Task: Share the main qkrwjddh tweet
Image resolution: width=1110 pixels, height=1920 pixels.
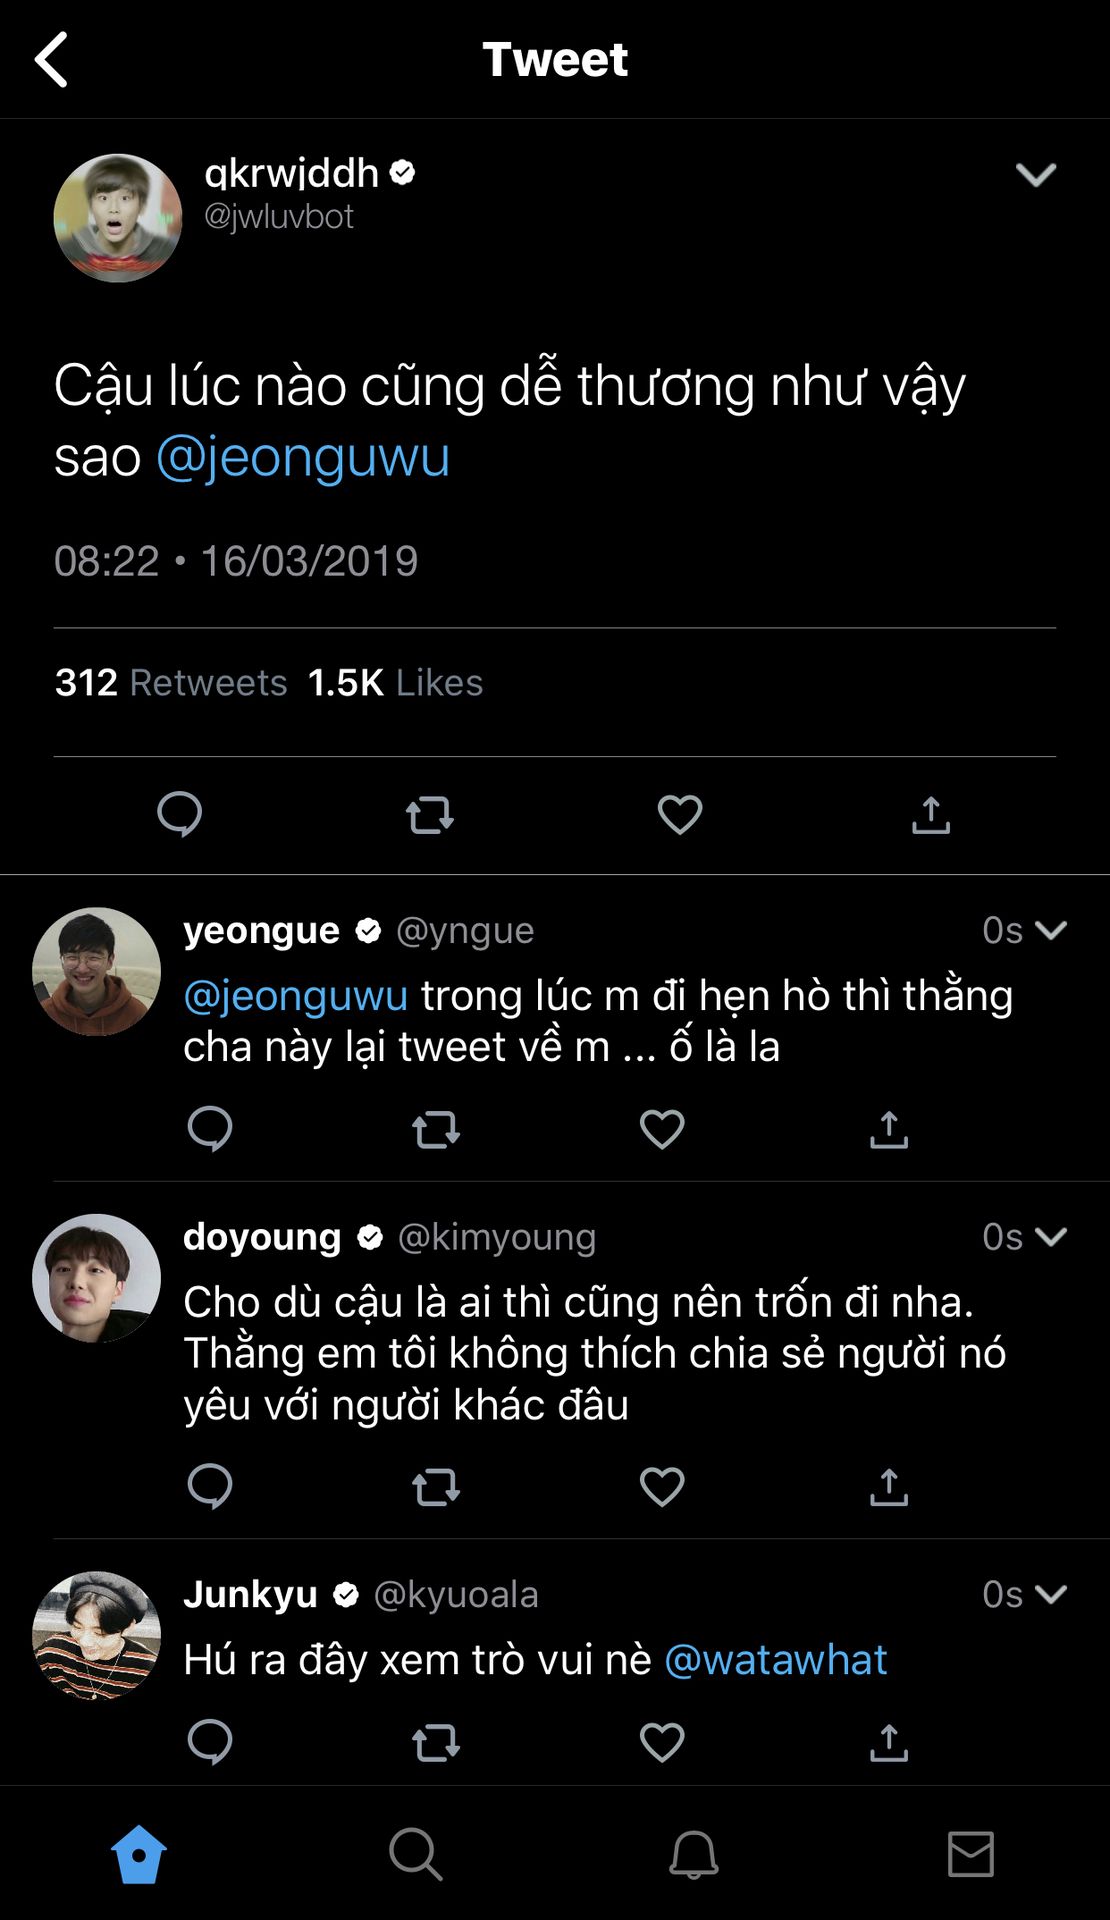Action: pos(930,815)
